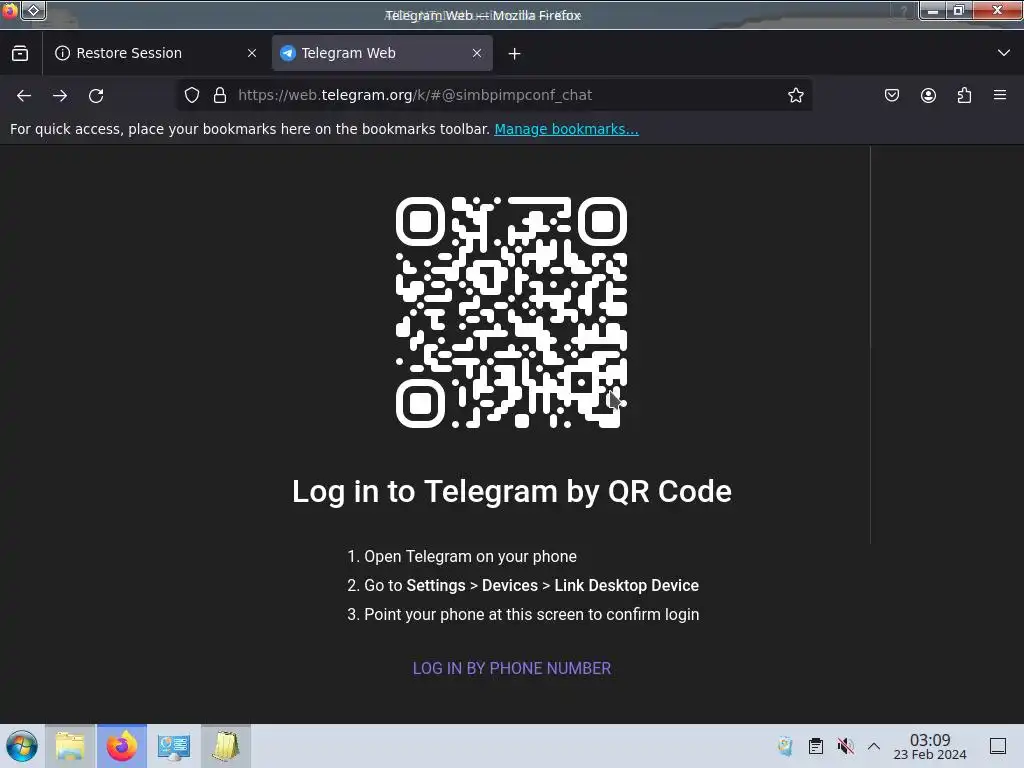Reload the Telegram Web page
The height and width of the screenshot is (768, 1024).
click(x=96, y=95)
